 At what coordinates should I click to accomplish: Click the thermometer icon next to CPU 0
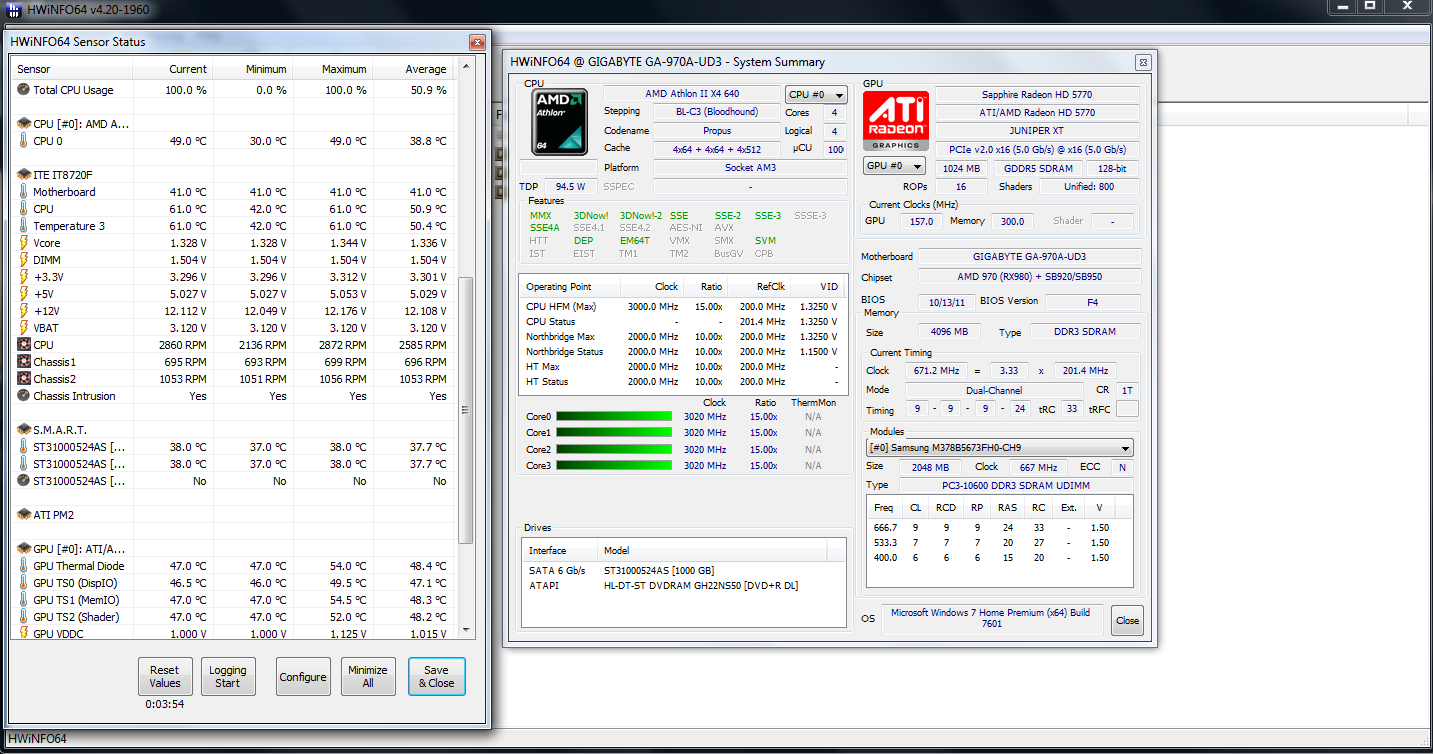click(x=24, y=141)
